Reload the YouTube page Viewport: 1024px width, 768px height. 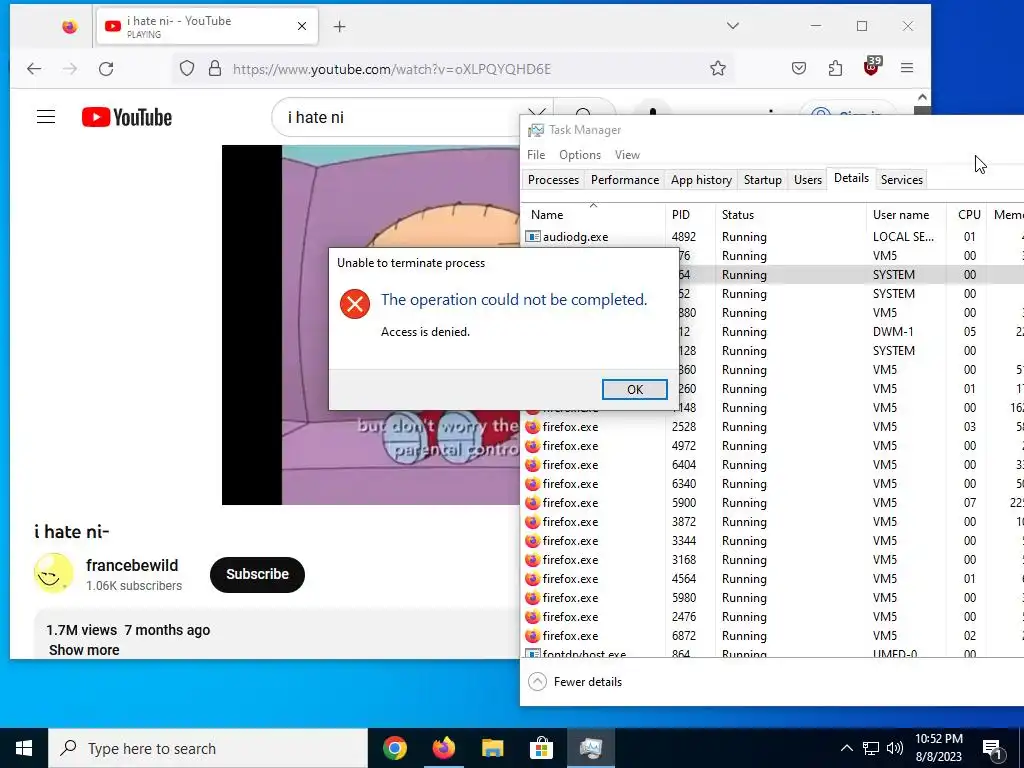pyautogui.click(x=106, y=69)
